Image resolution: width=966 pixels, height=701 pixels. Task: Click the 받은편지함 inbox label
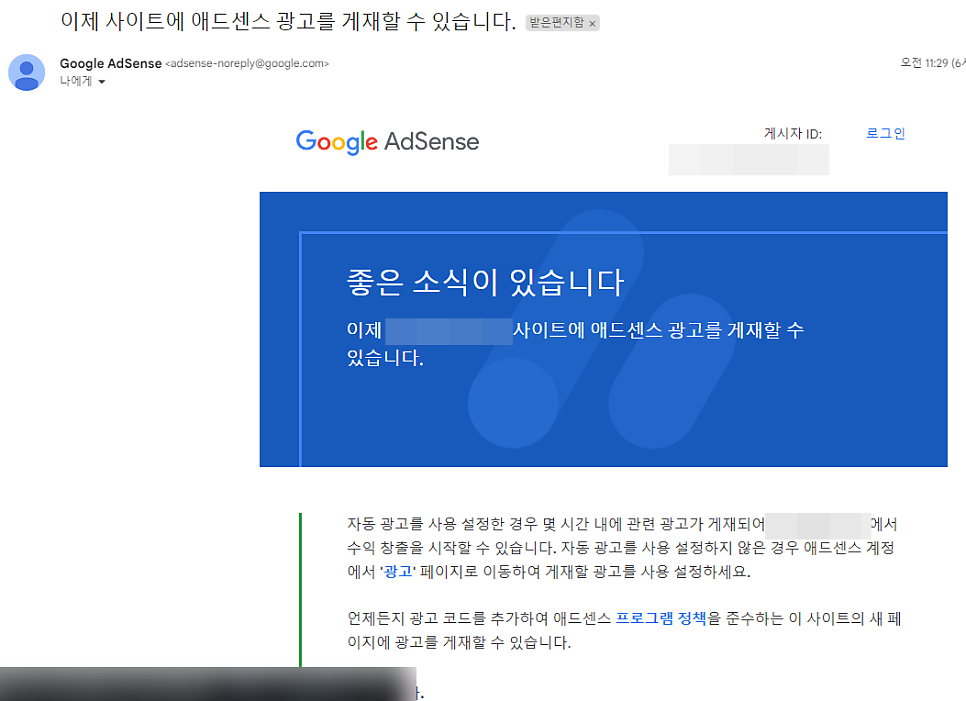(x=556, y=23)
